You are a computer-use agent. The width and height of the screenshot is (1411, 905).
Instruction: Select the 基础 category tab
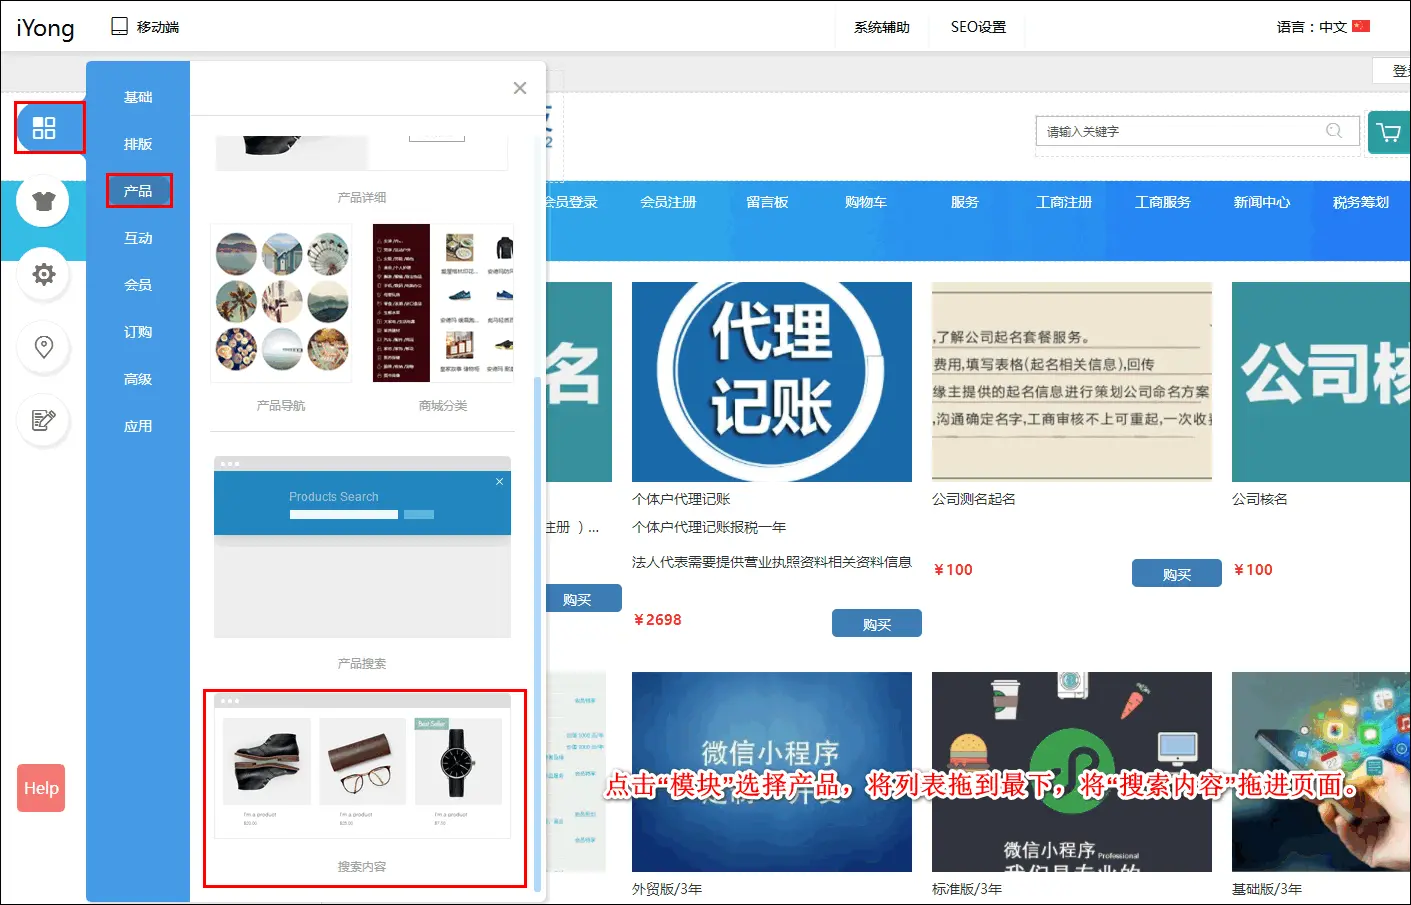tap(138, 97)
